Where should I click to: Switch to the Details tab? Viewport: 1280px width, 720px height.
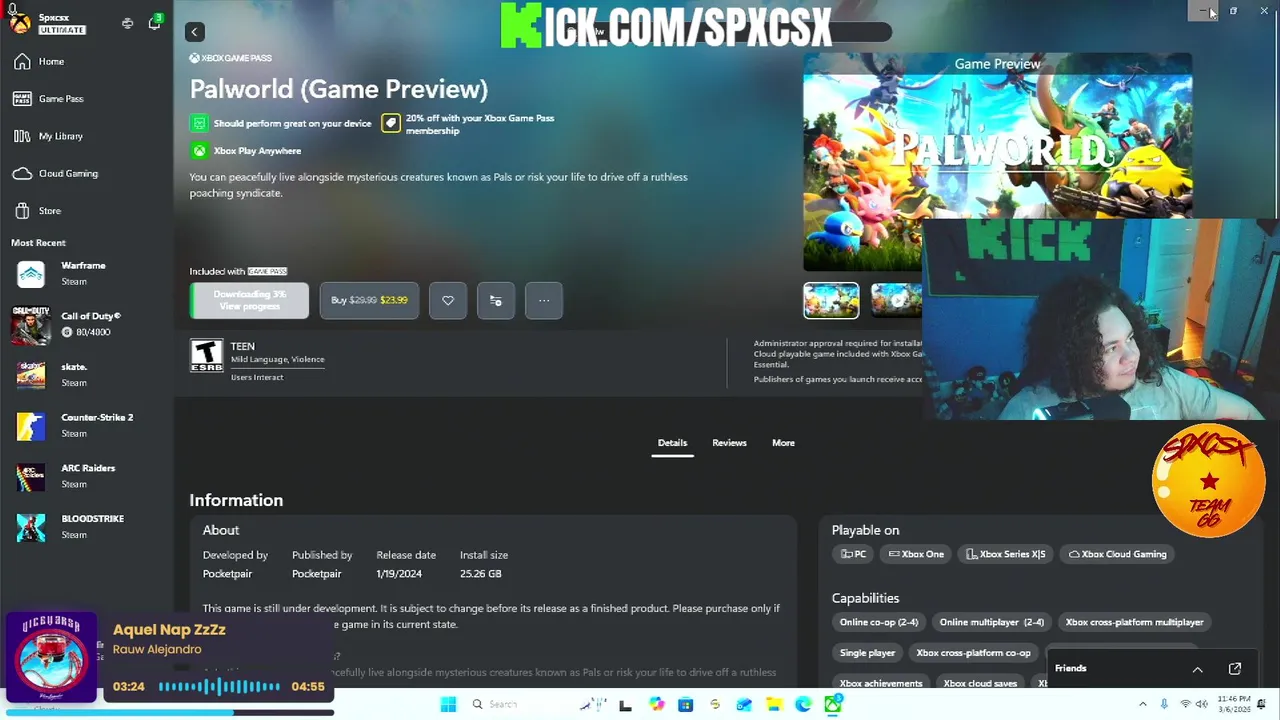(672, 443)
